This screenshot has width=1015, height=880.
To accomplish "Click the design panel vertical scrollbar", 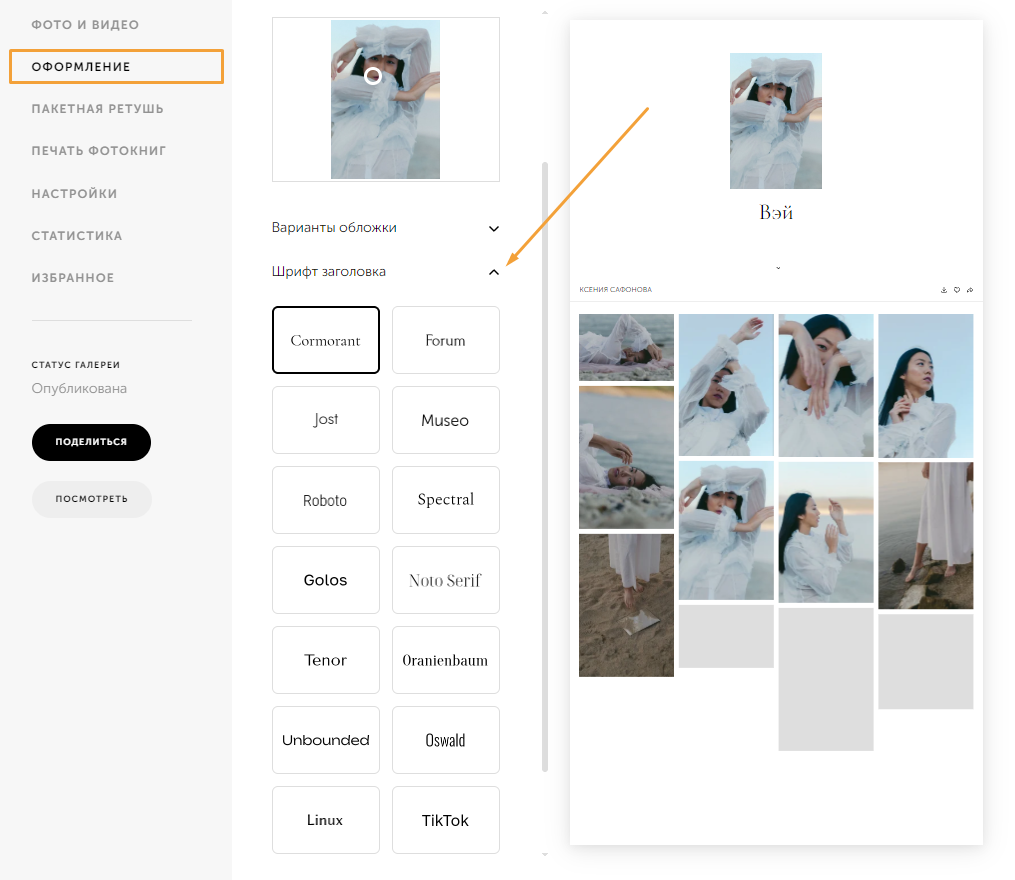I will pyautogui.click(x=545, y=466).
